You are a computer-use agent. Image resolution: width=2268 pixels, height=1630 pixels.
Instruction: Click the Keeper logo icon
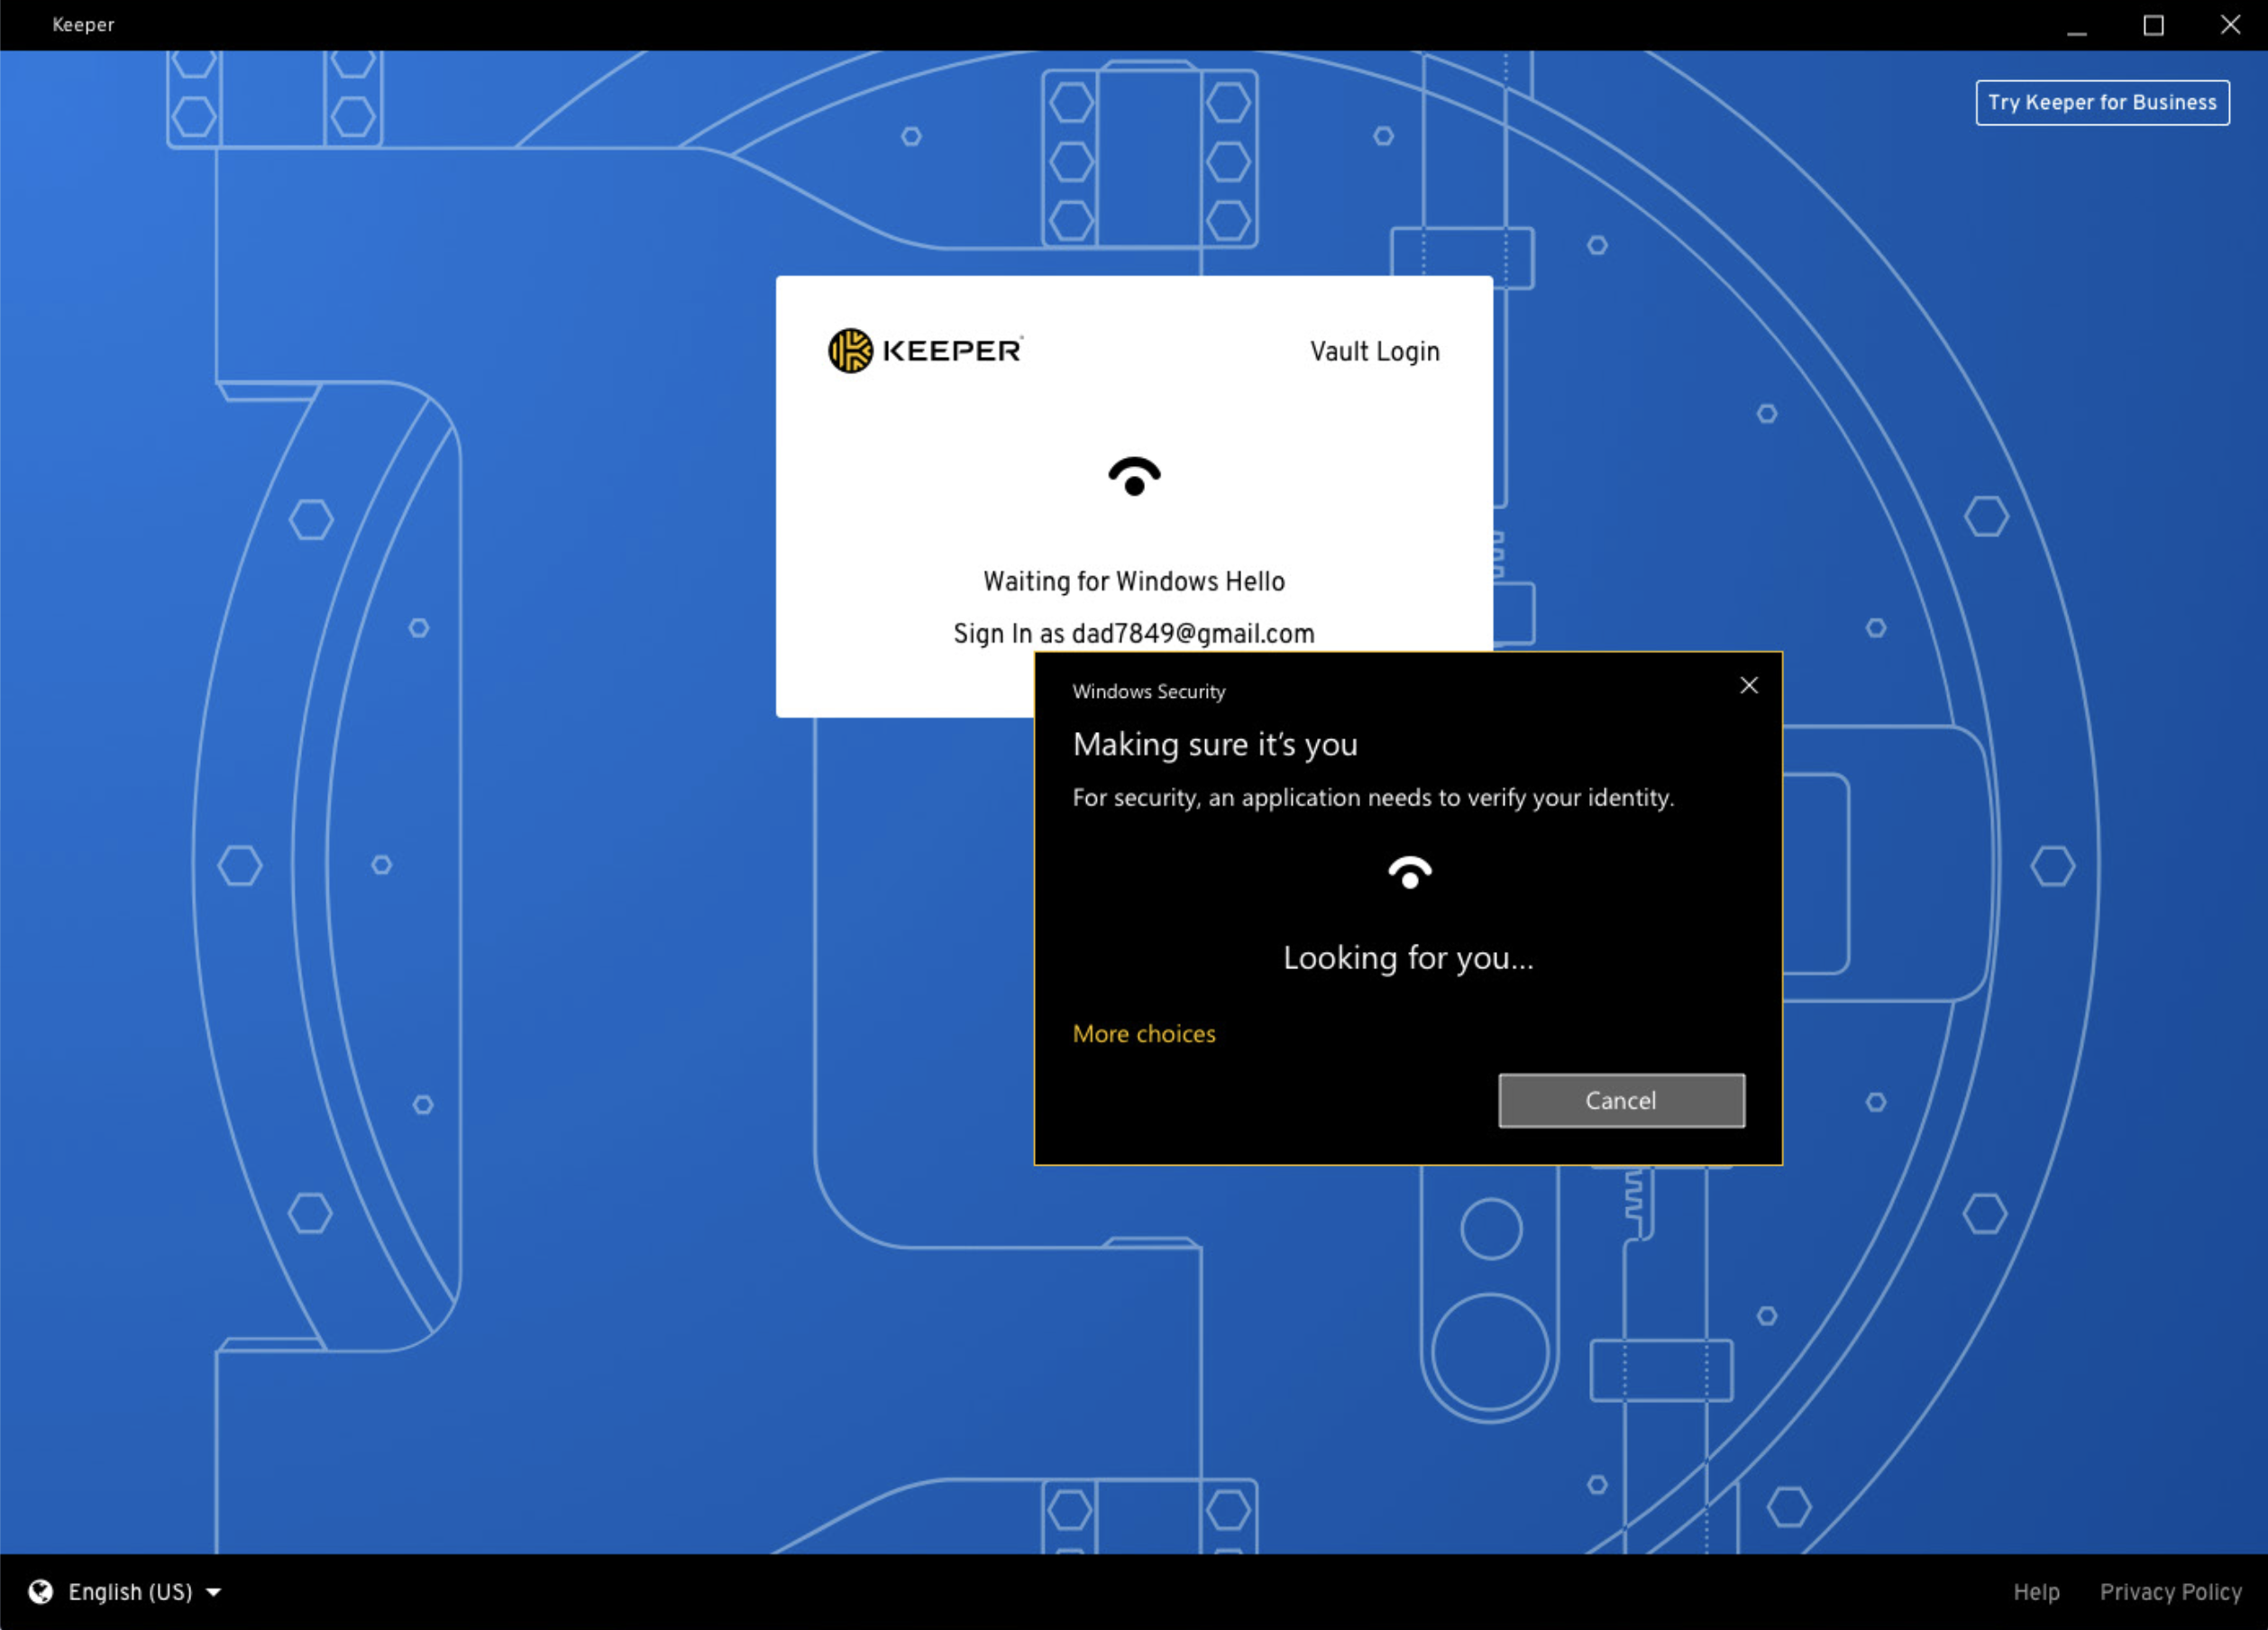tap(850, 351)
